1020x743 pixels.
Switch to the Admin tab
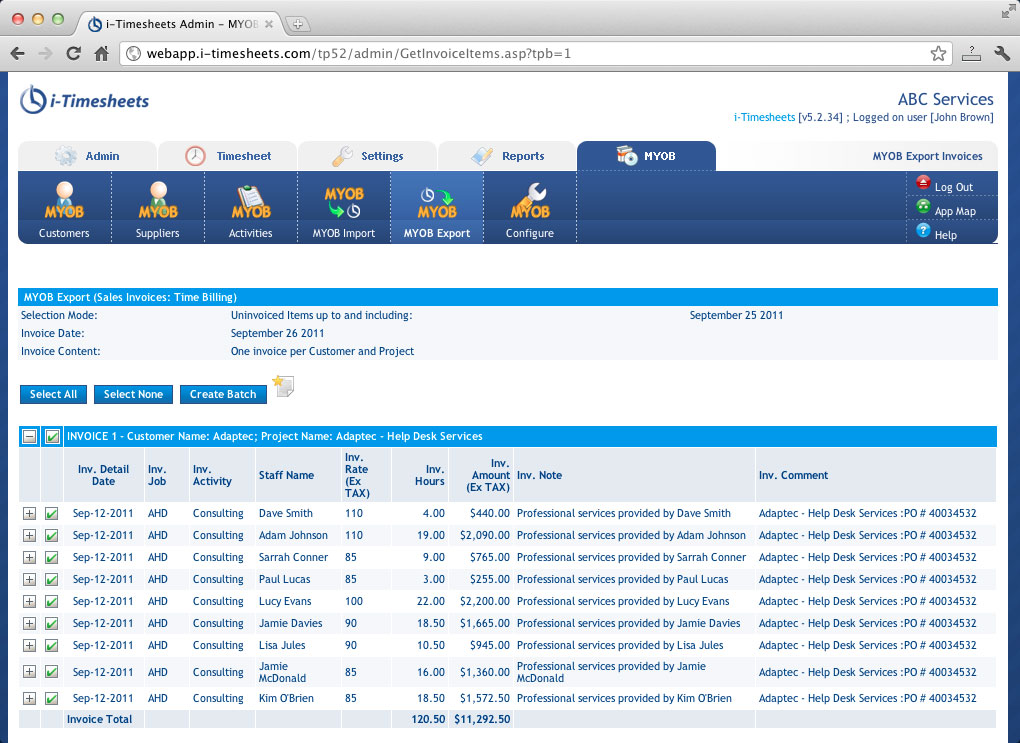click(x=87, y=156)
